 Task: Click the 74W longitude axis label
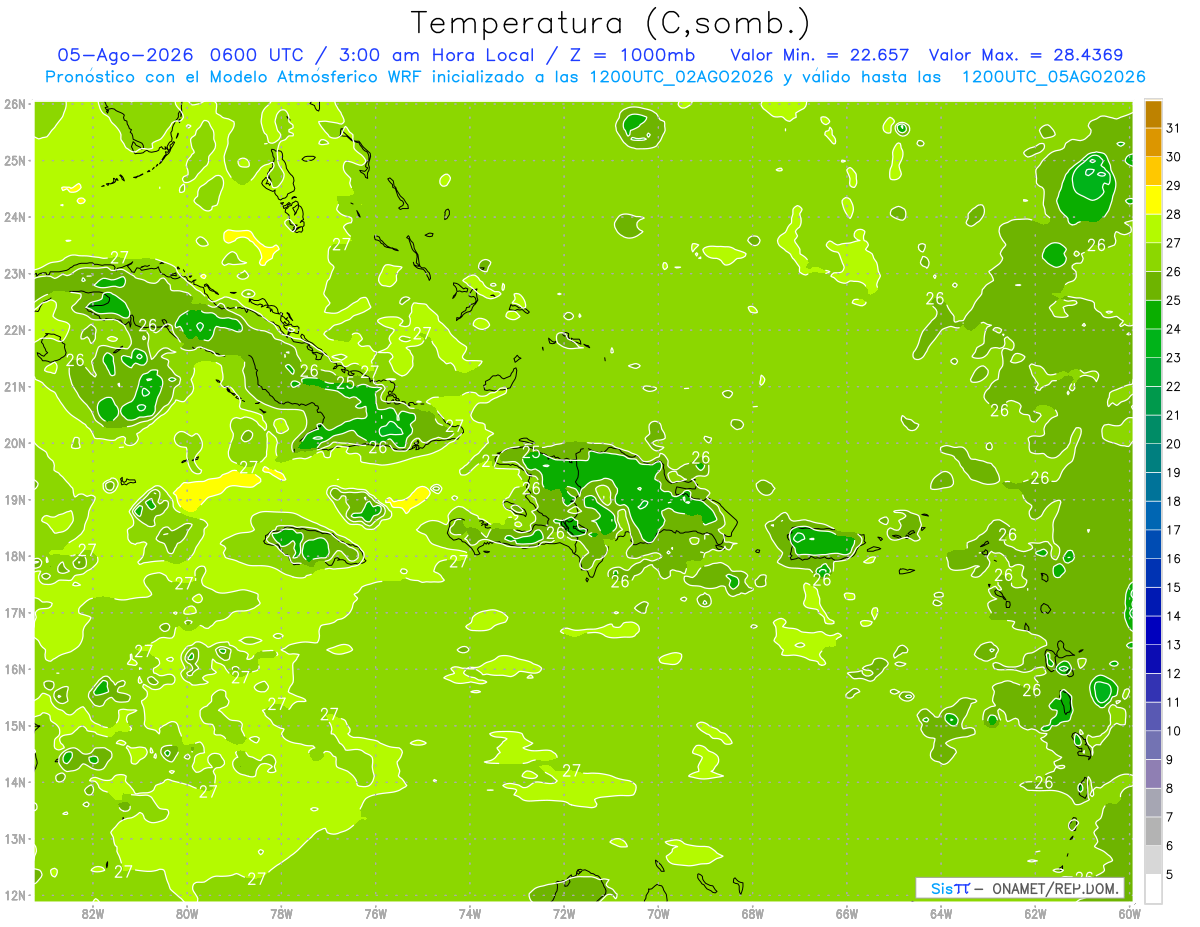tap(470, 913)
